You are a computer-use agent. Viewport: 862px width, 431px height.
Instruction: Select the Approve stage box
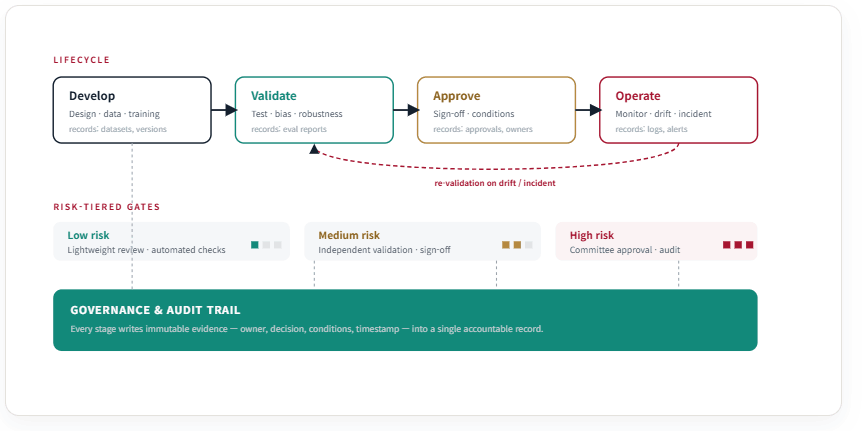click(x=496, y=110)
